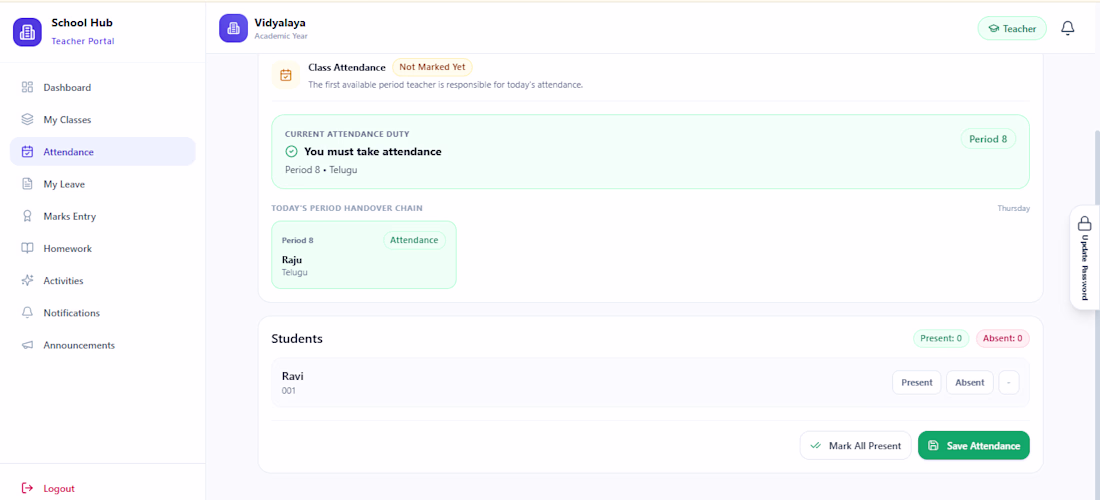Click the School Hub logo icon
Viewport: 1100px width, 500px height.
(x=27, y=32)
